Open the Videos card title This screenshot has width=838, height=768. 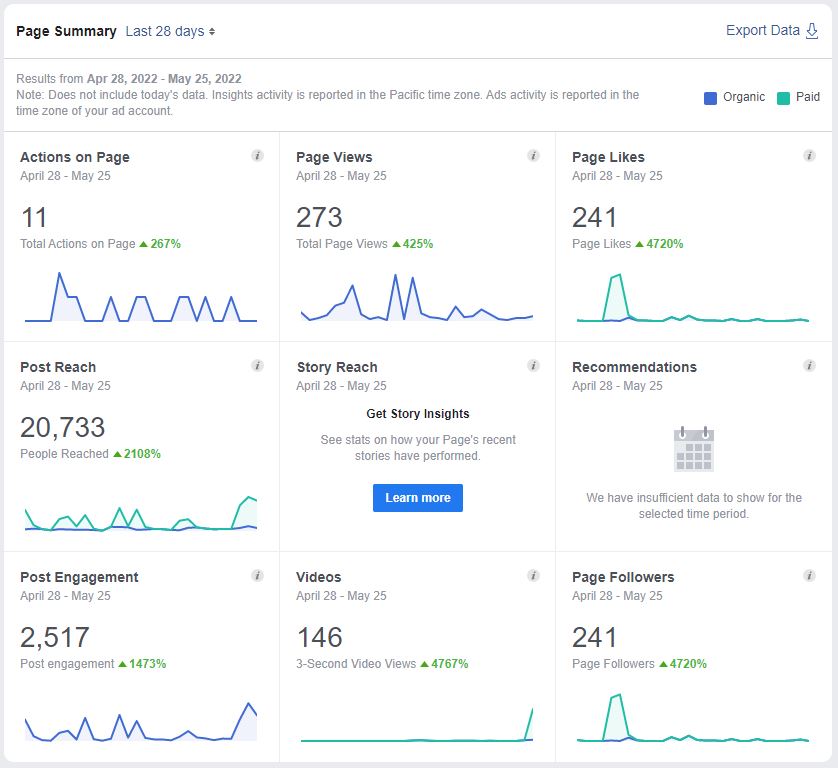pos(319,577)
